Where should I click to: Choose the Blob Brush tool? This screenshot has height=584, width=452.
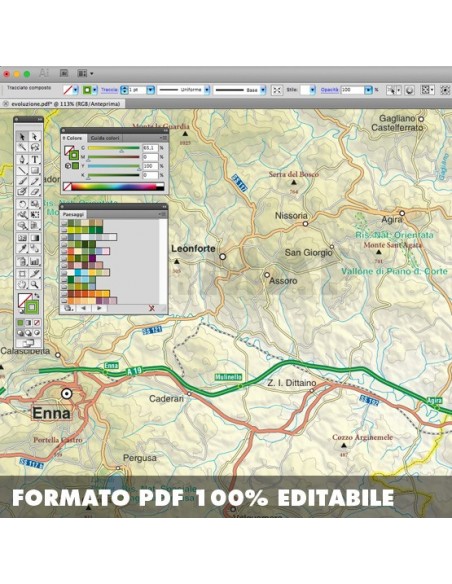pos(22,191)
